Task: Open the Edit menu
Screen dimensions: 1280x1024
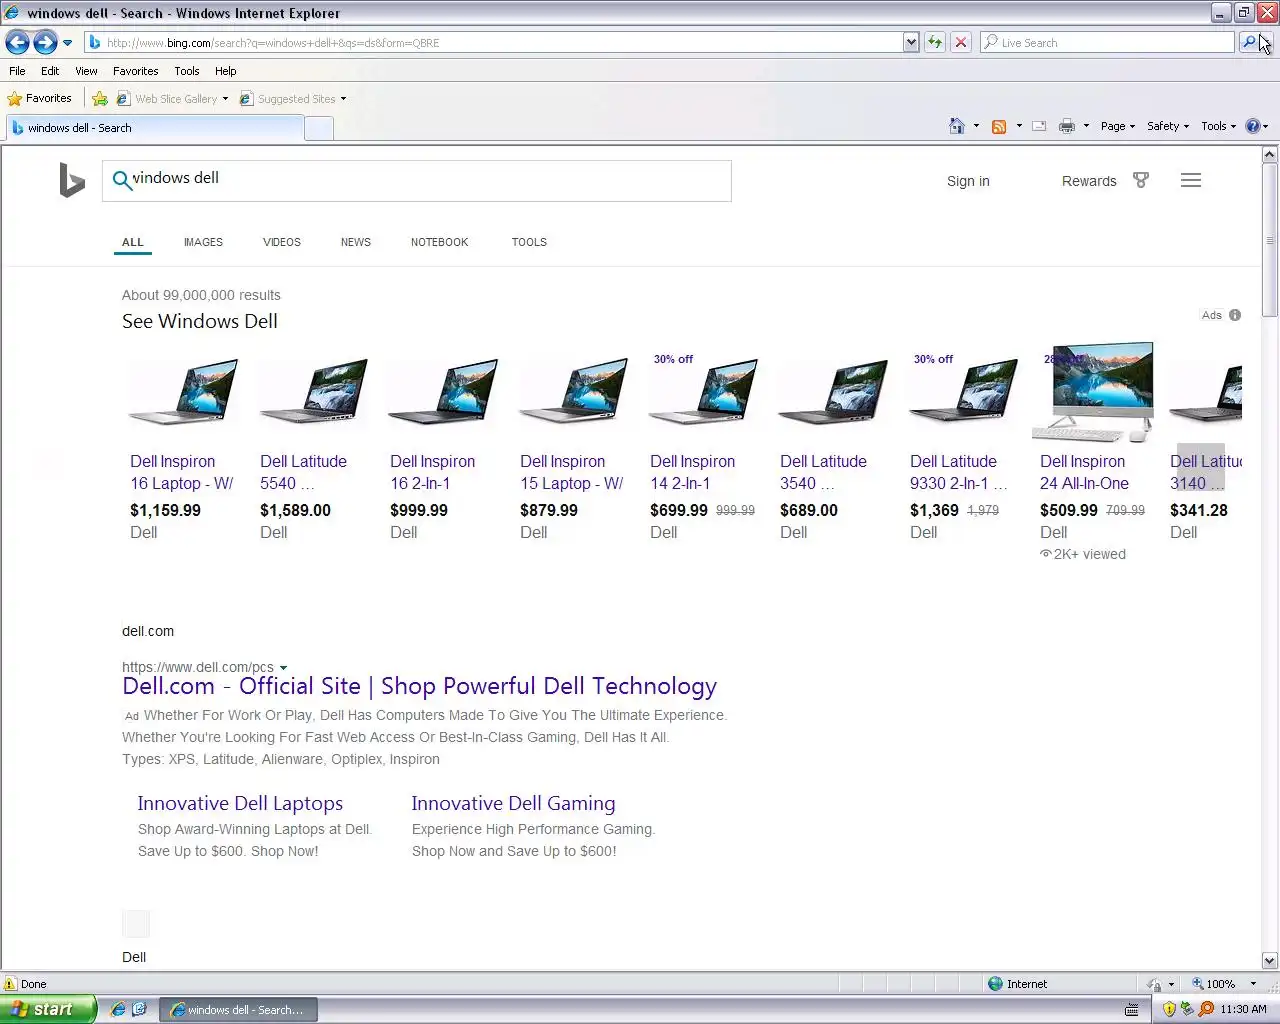Action: click(x=50, y=71)
